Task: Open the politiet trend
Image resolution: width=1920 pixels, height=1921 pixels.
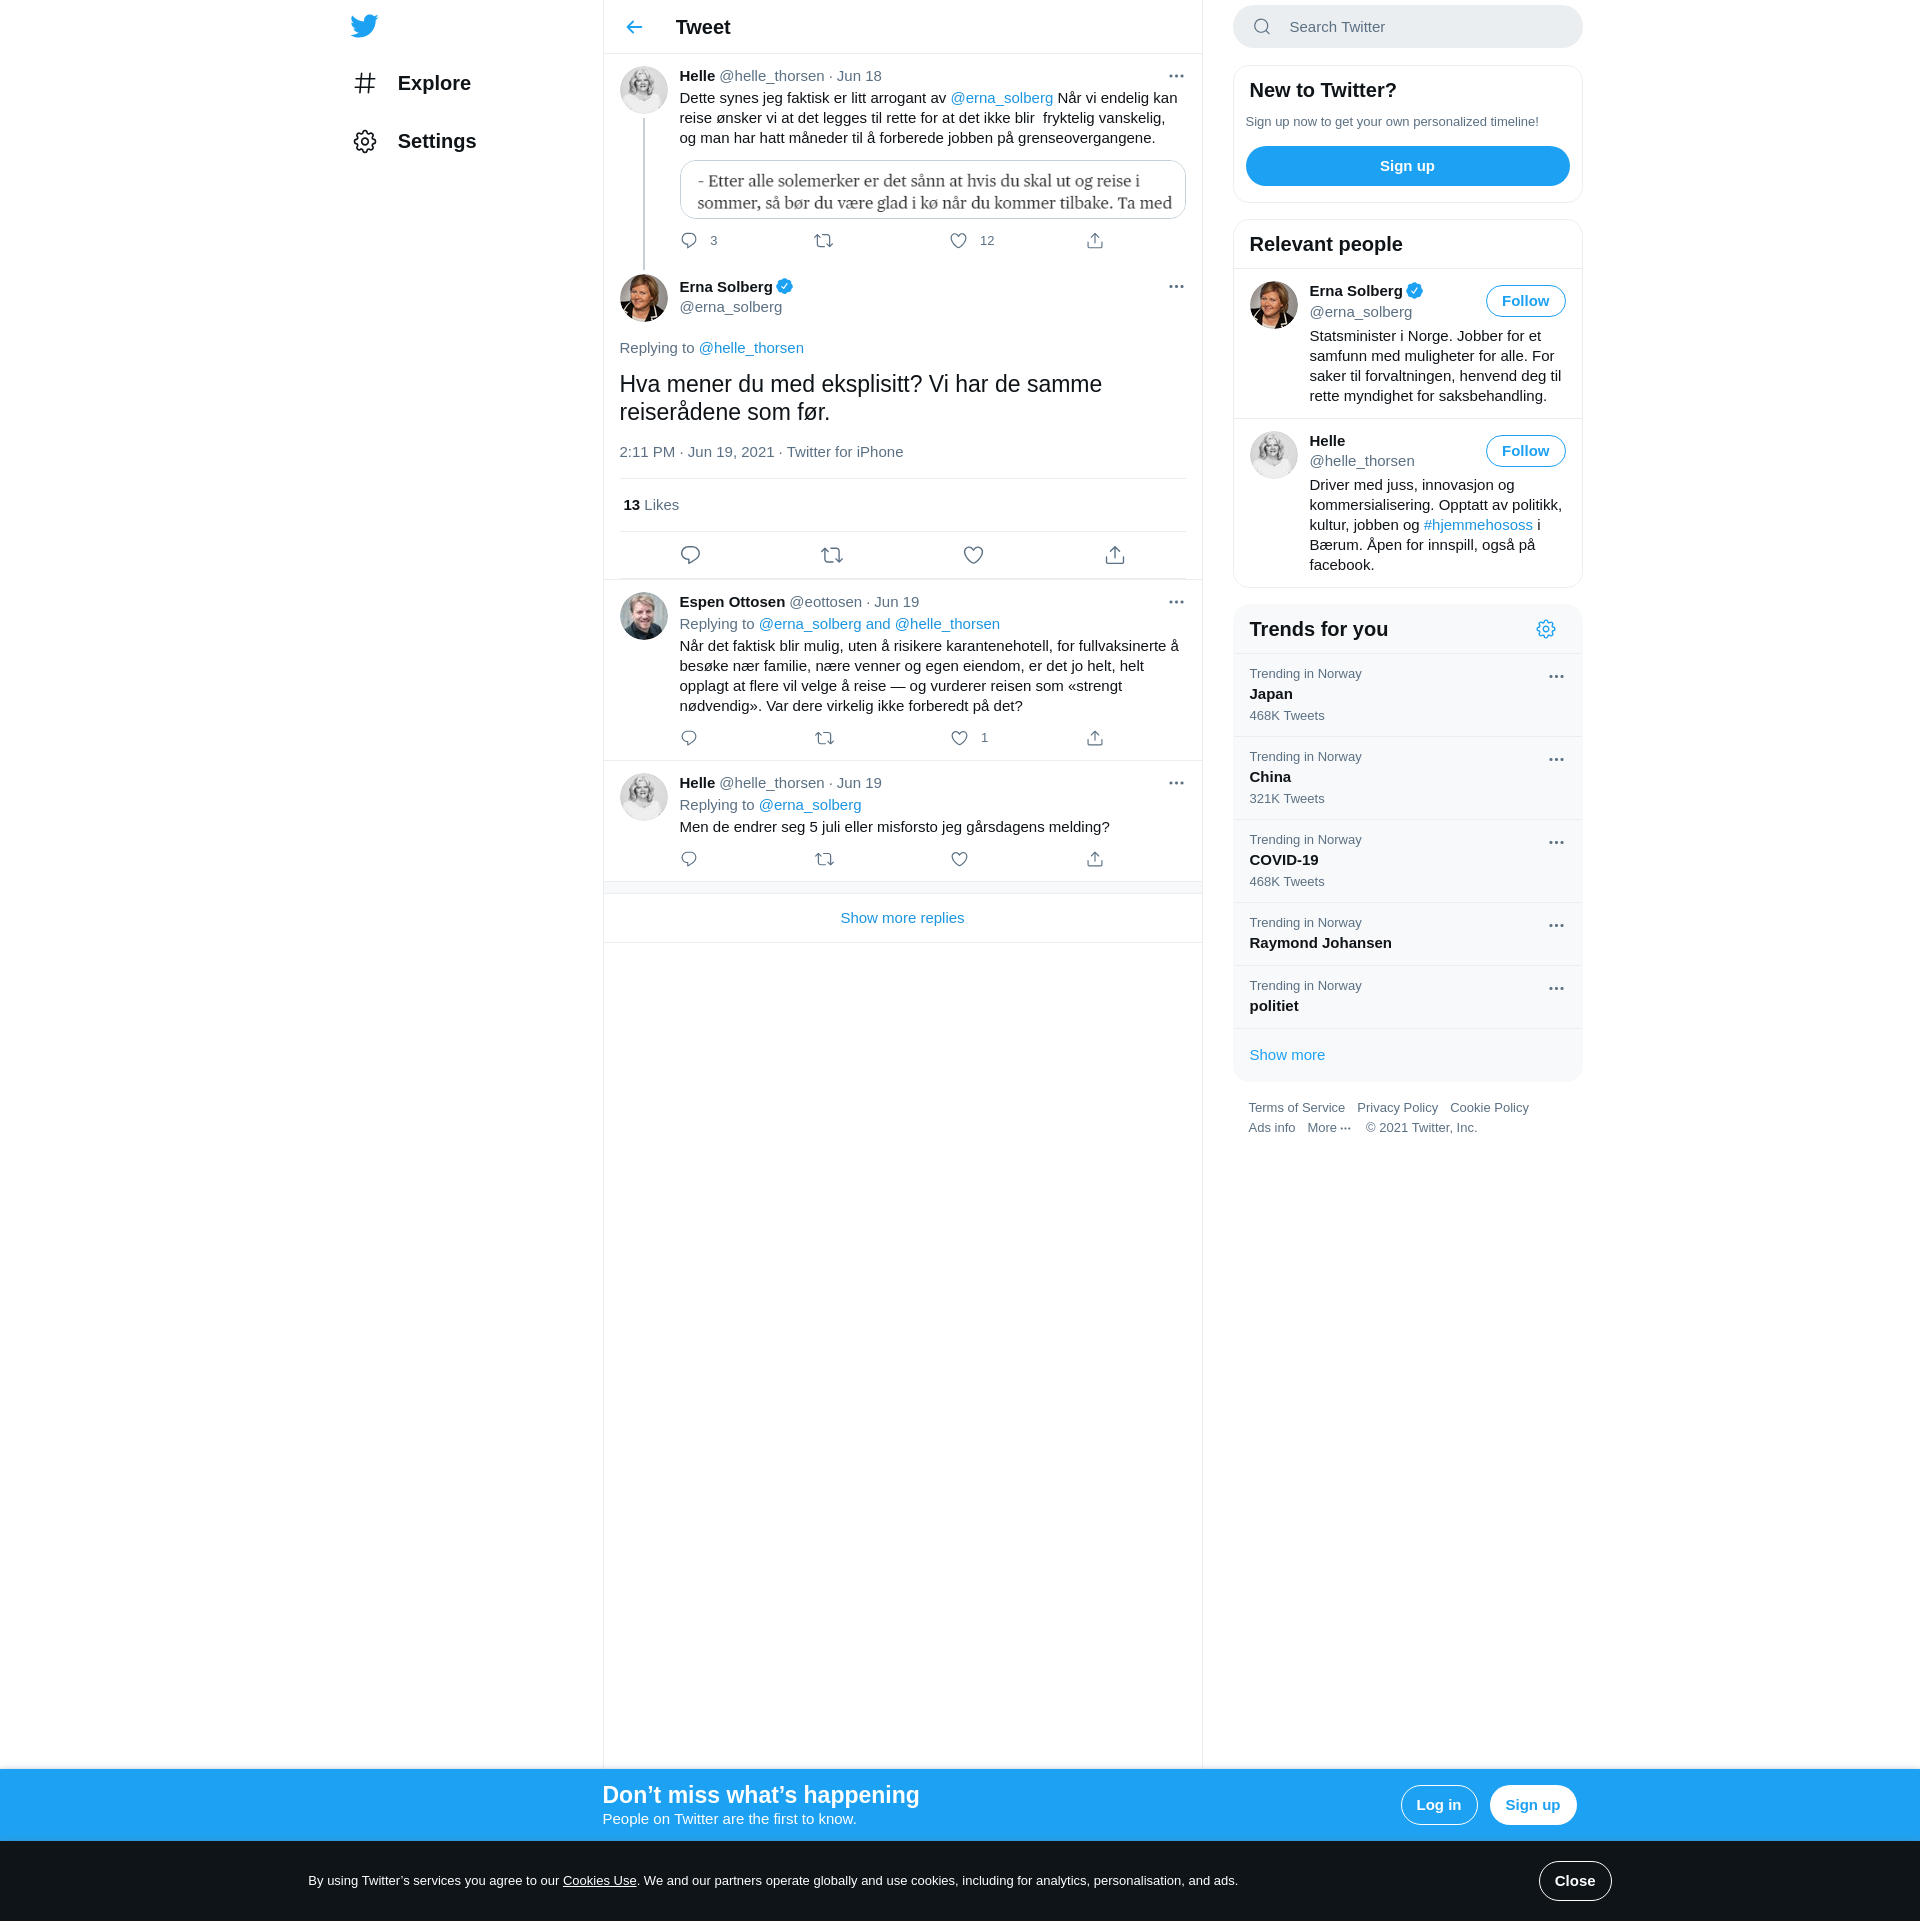Action: pyautogui.click(x=1407, y=997)
